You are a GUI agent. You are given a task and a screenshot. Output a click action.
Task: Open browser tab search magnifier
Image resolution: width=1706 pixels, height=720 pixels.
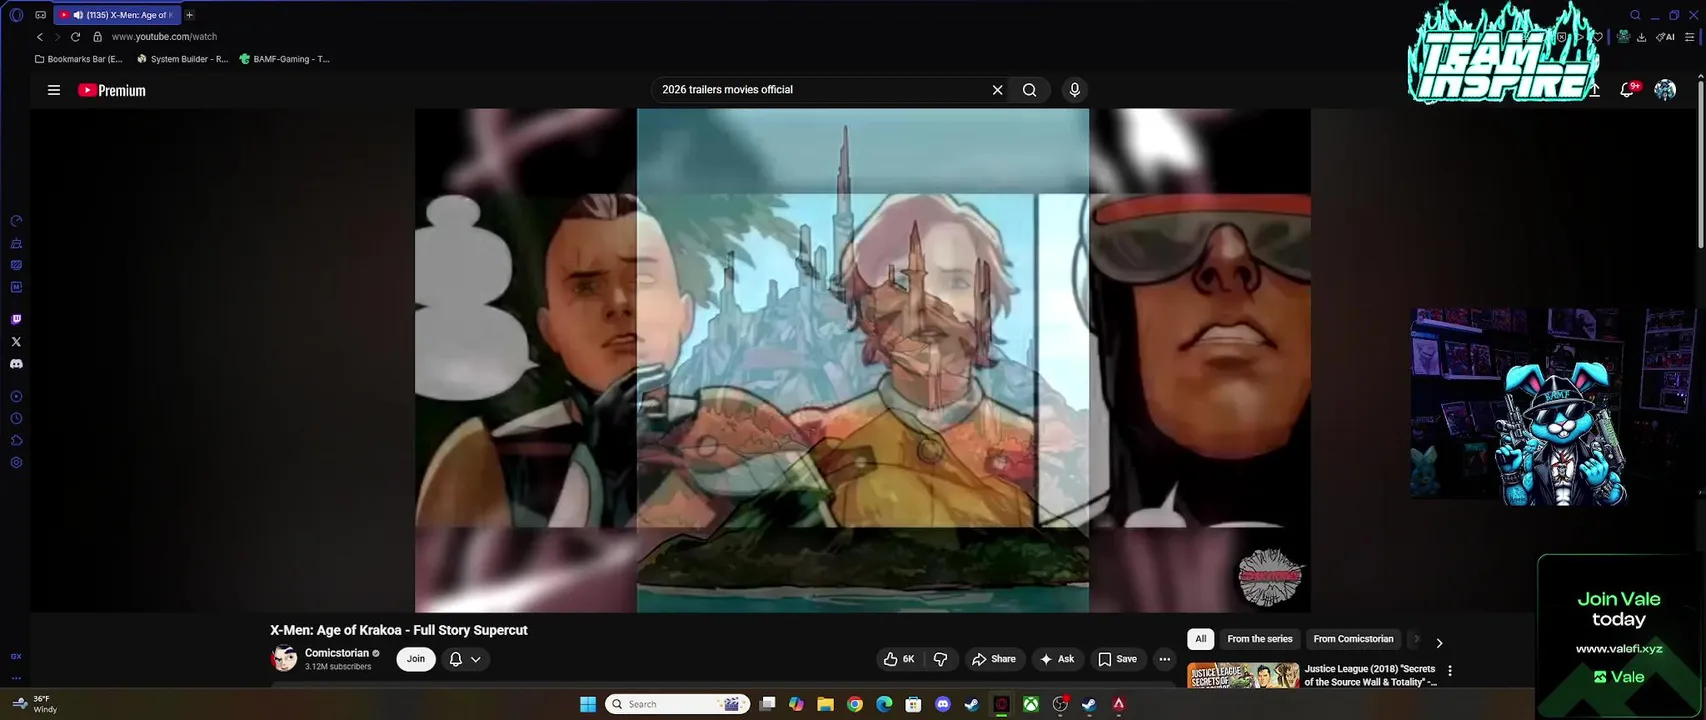pos(1635,15)
